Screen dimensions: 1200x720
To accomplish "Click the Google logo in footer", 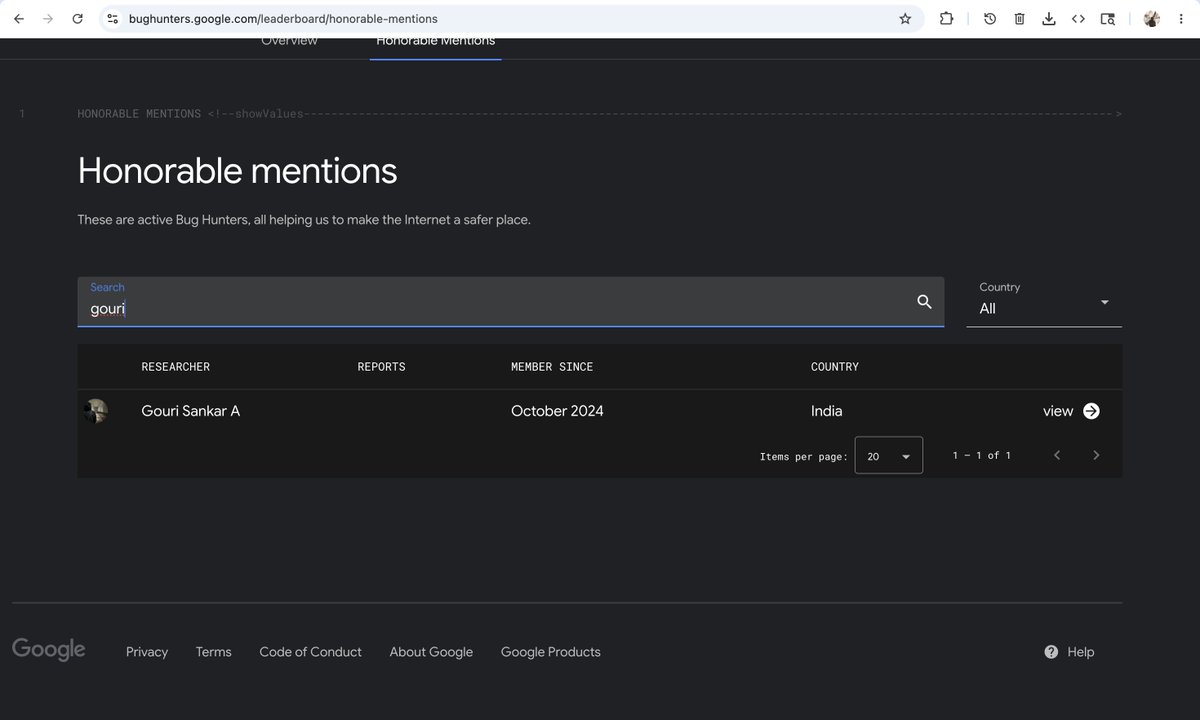I will [x=49, y=650].
